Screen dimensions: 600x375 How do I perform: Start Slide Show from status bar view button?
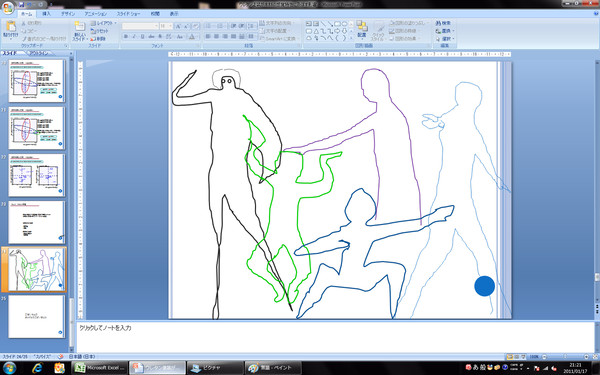coord(523,357)
